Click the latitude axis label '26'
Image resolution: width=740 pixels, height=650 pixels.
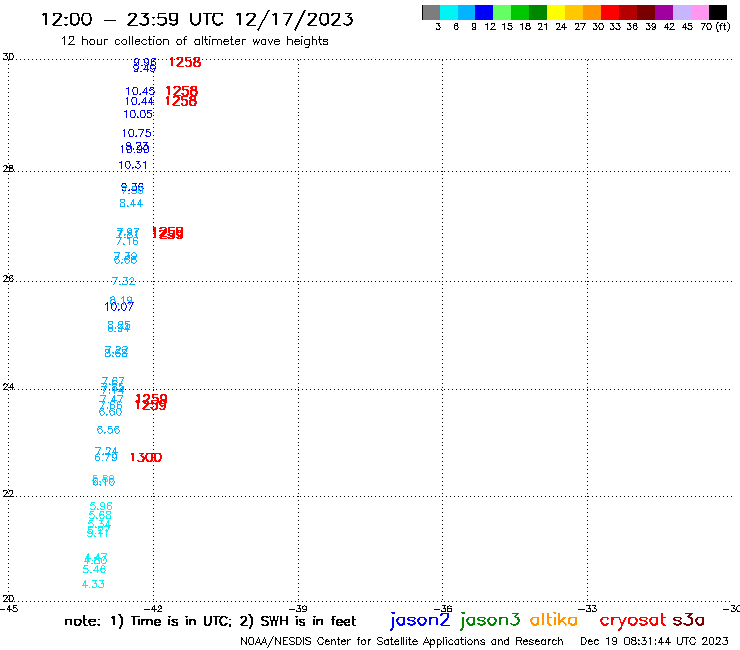click(x=8, y=279)
